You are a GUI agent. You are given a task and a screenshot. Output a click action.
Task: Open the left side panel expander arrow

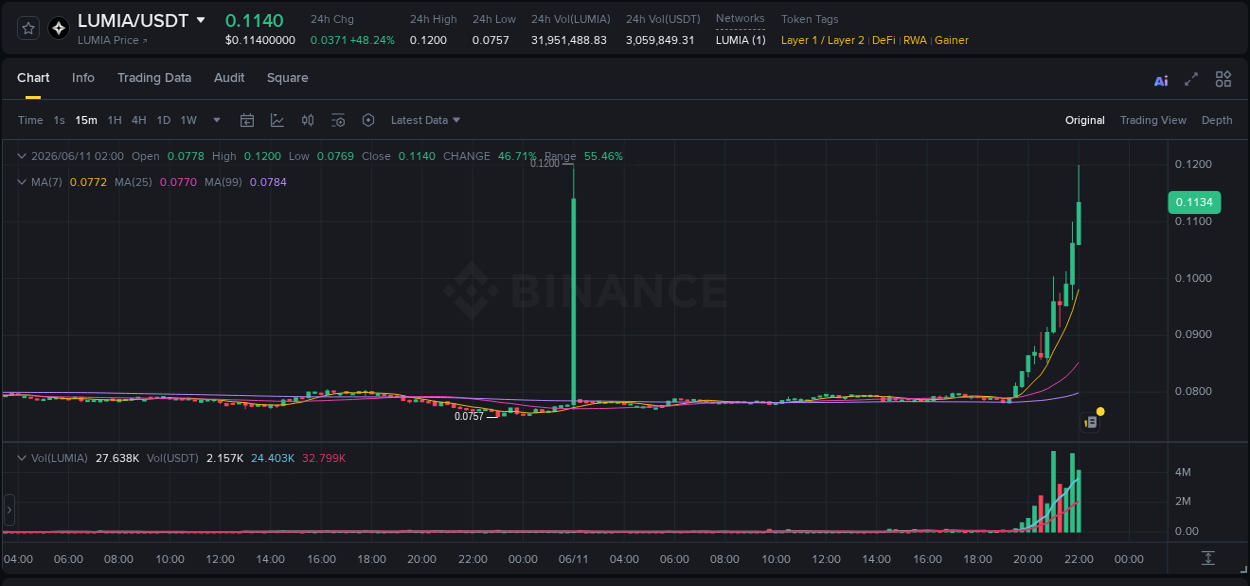(x=9, y=510)
